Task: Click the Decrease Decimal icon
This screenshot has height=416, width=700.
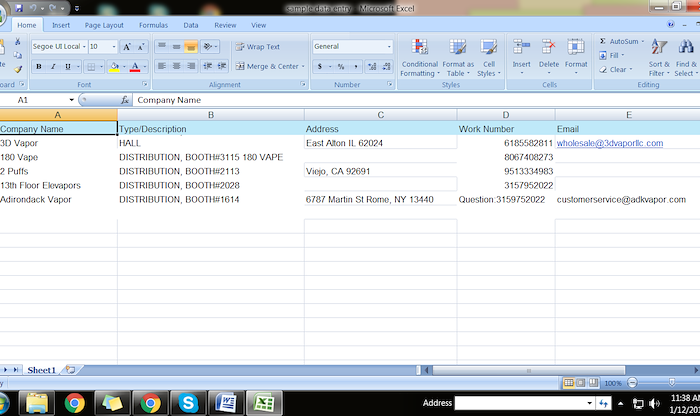Action: point(387,67)
